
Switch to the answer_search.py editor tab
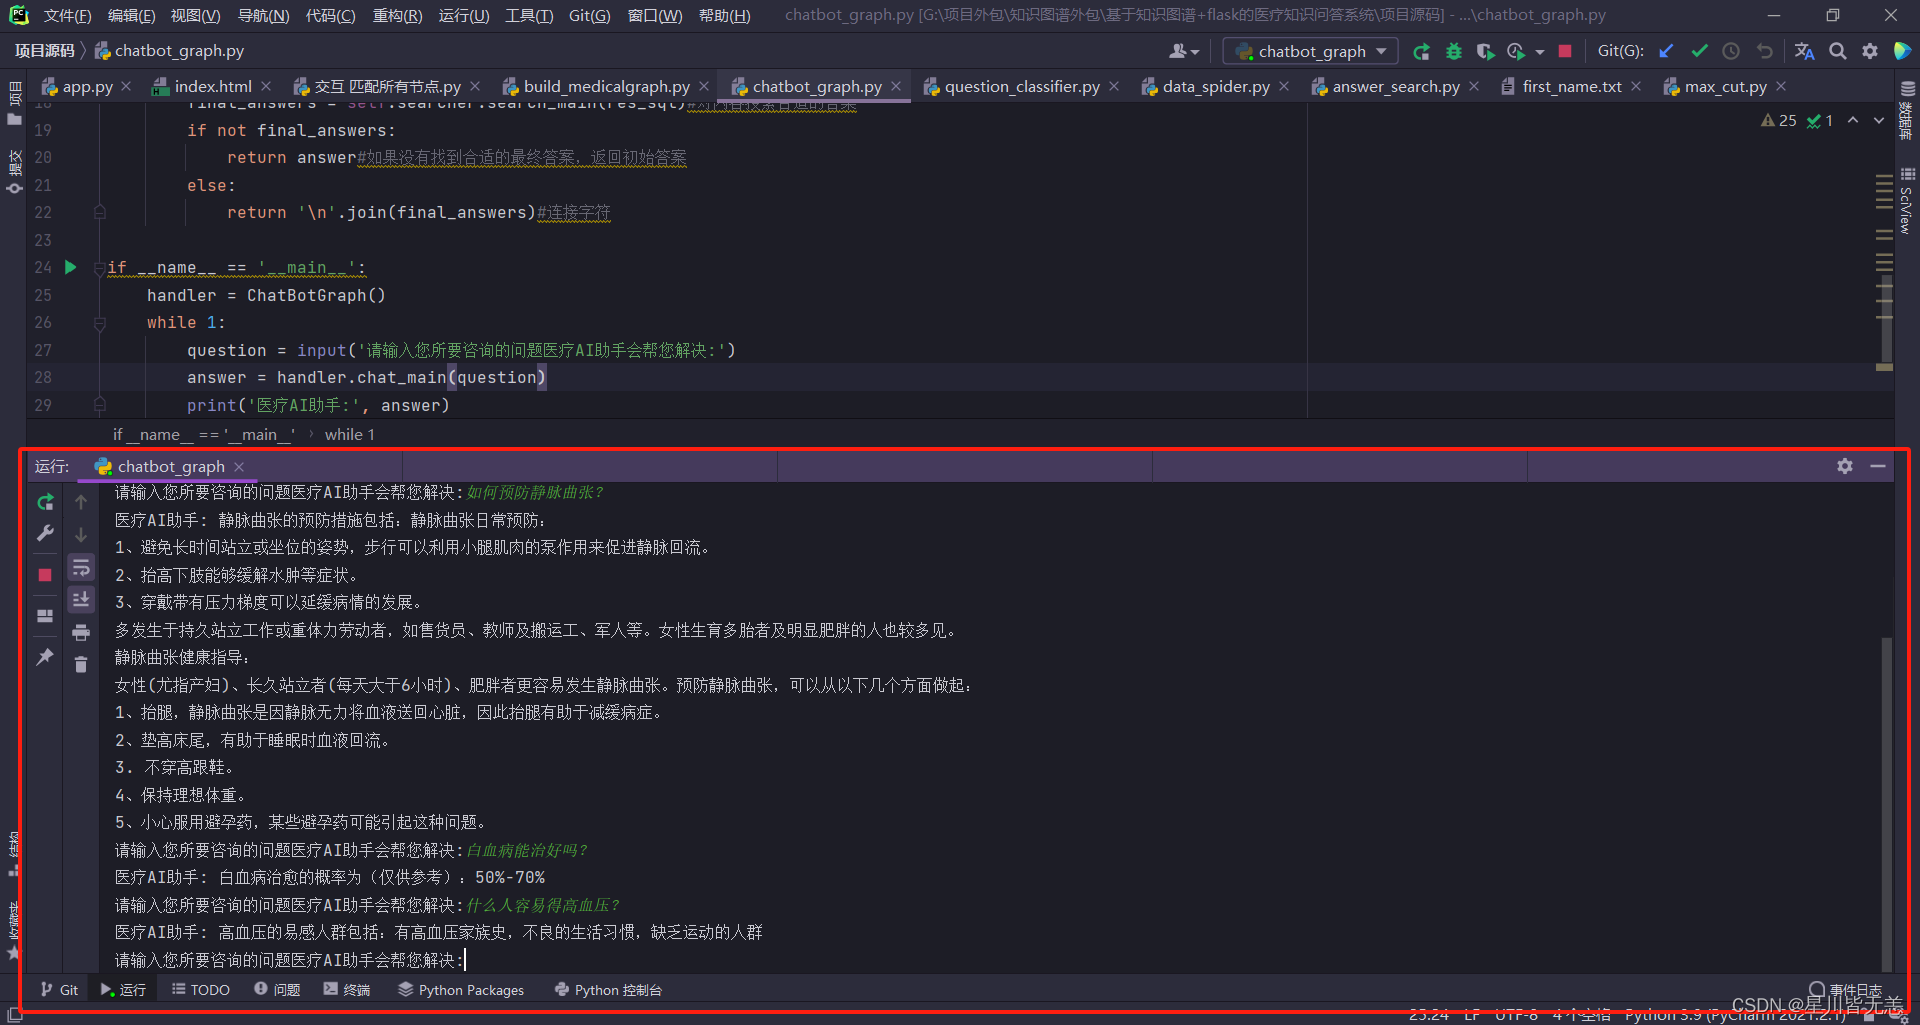click(1396, 87)
